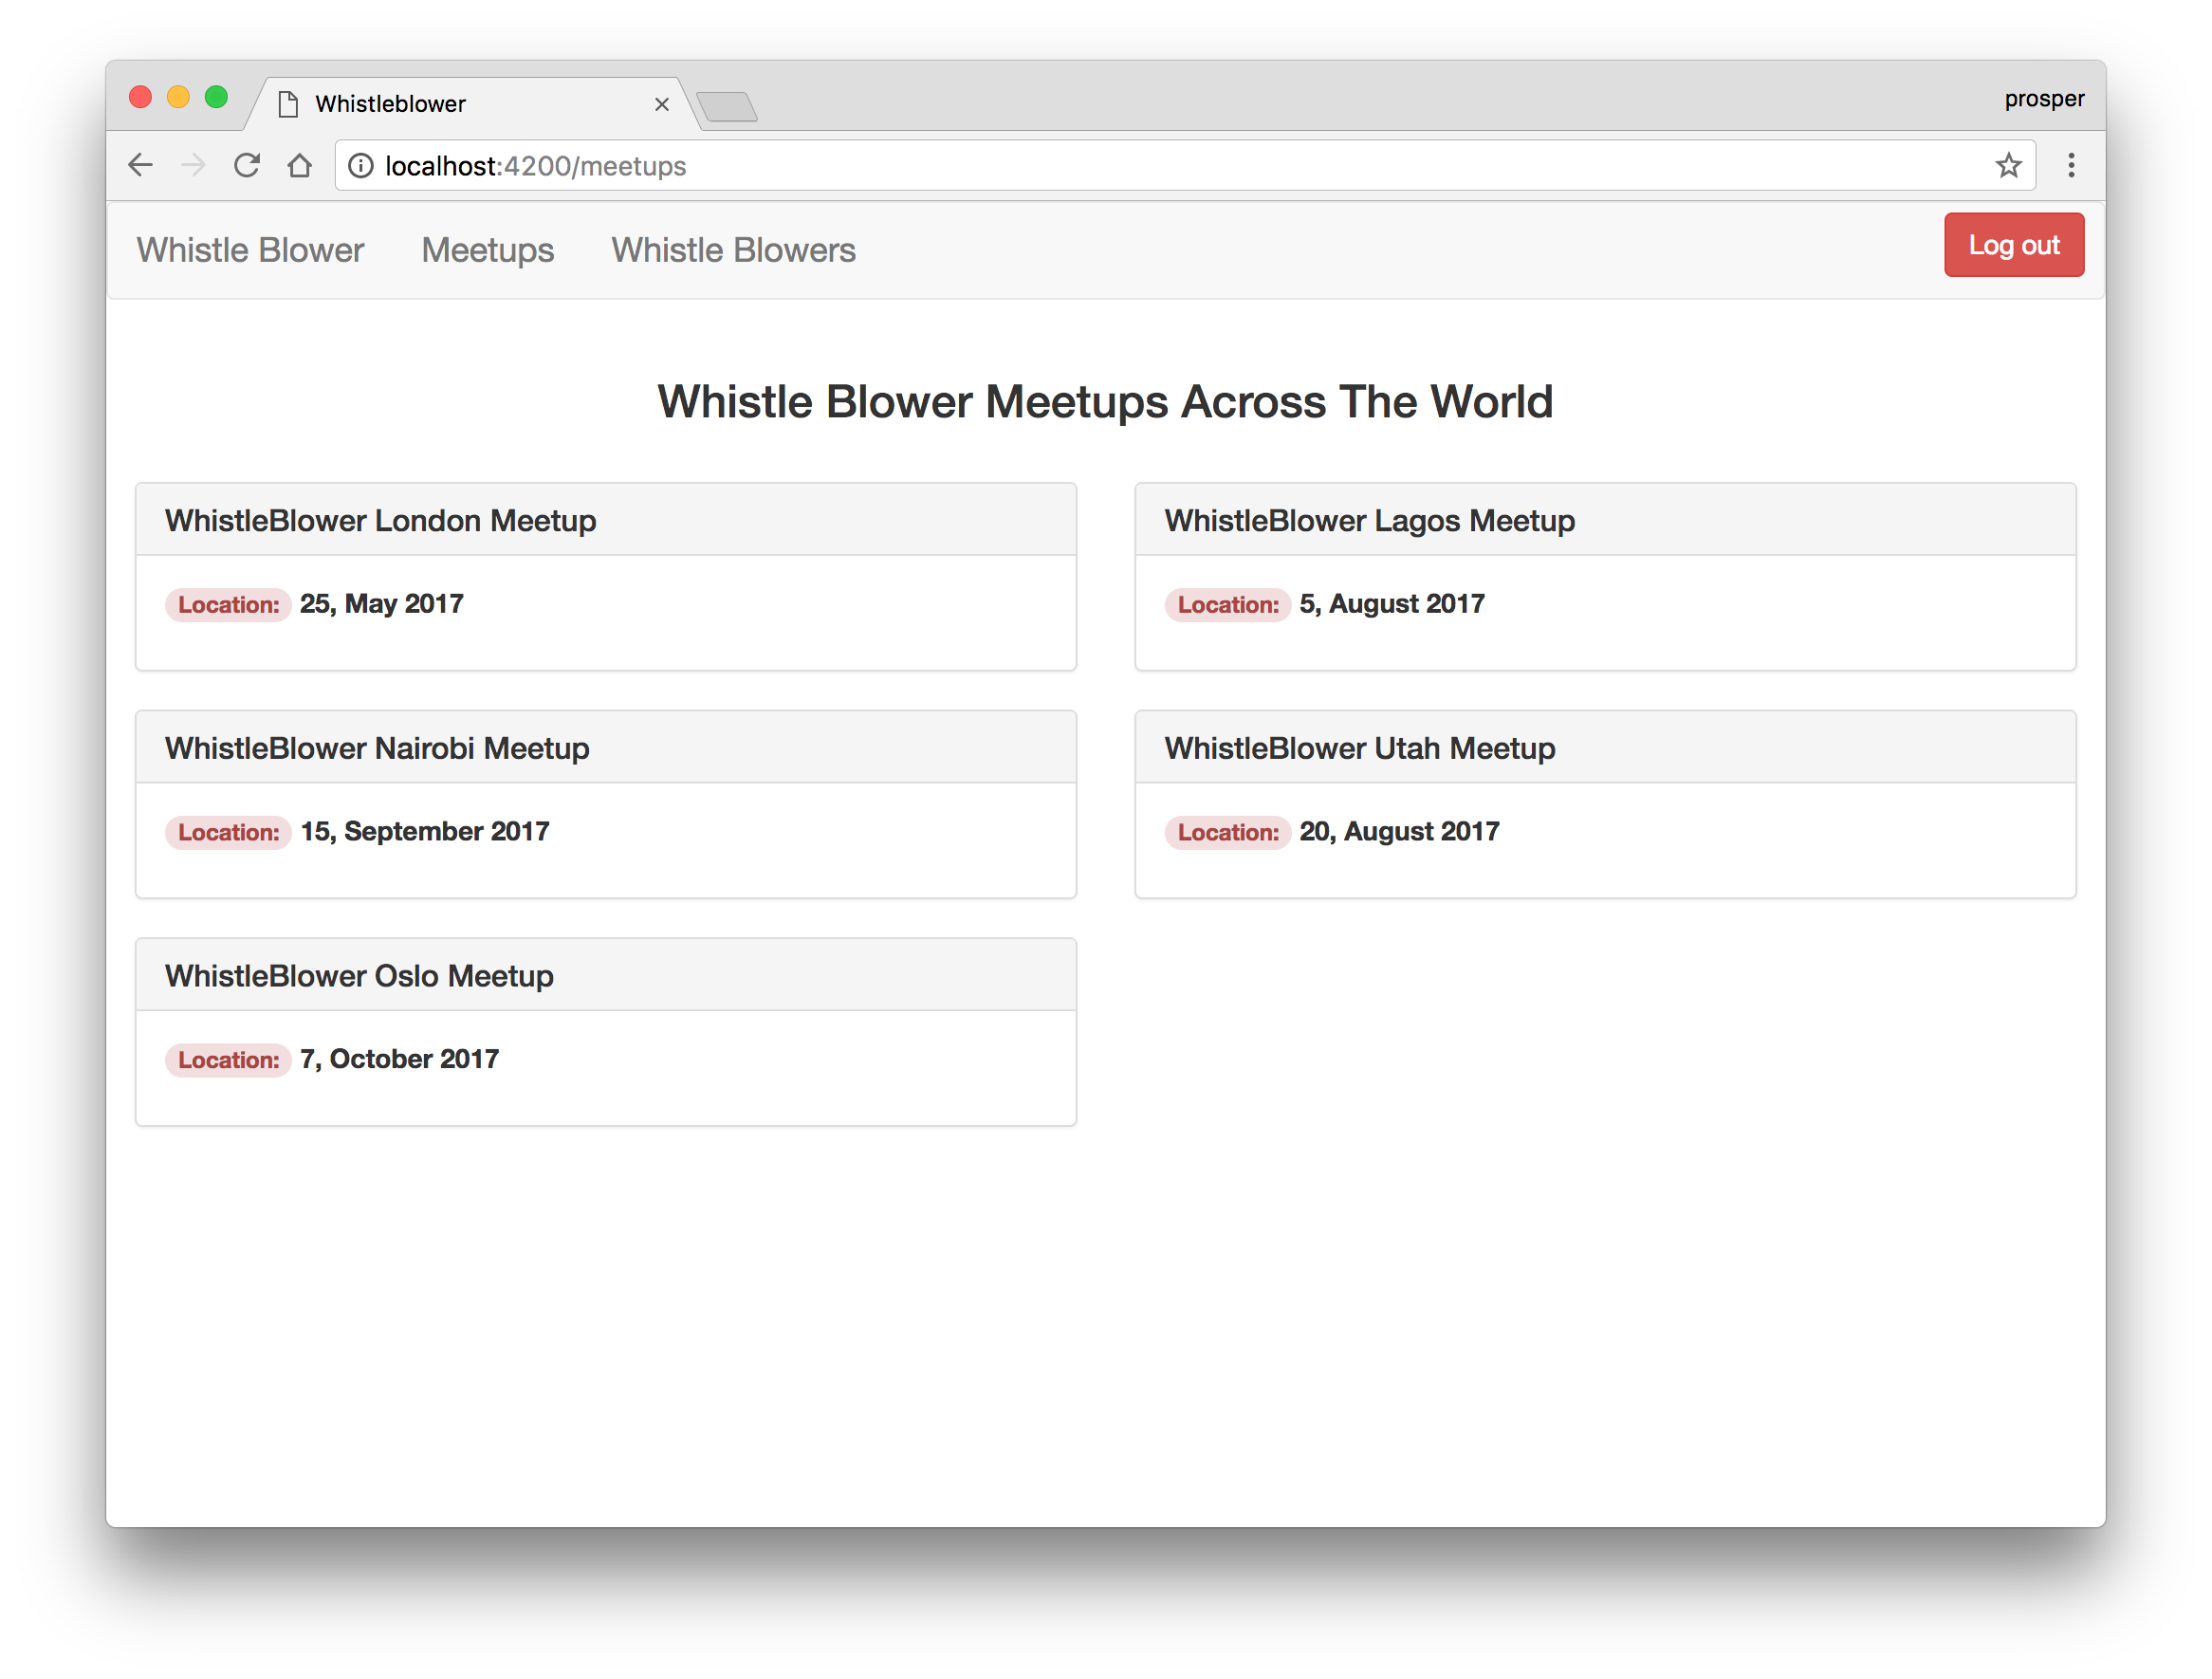Open the site info icon in address bar
Image resolution: width=2212 pixels, height=1679 pixels.
point(361,165)
